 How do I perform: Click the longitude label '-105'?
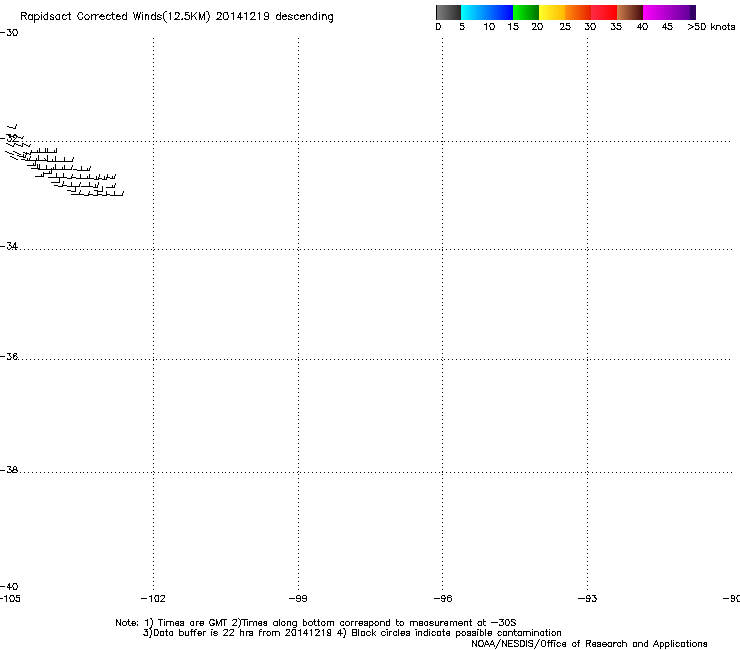pyautogui.click(x=10, y=599)
